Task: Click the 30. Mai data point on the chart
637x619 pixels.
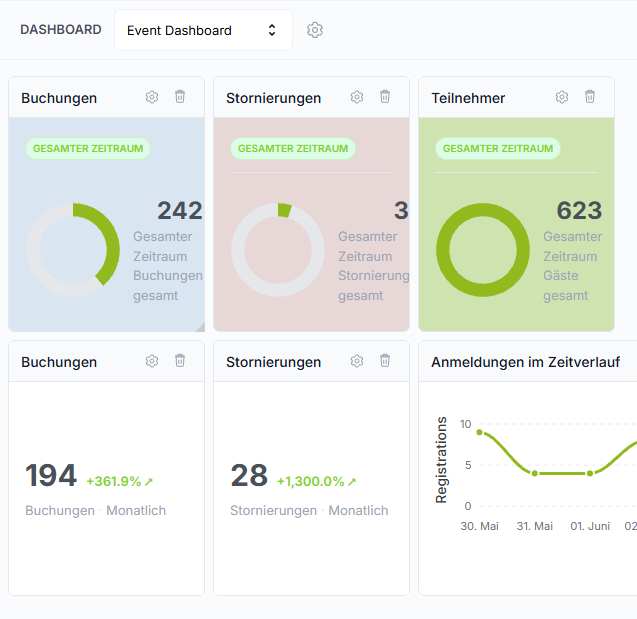Action: pos(479,432)
